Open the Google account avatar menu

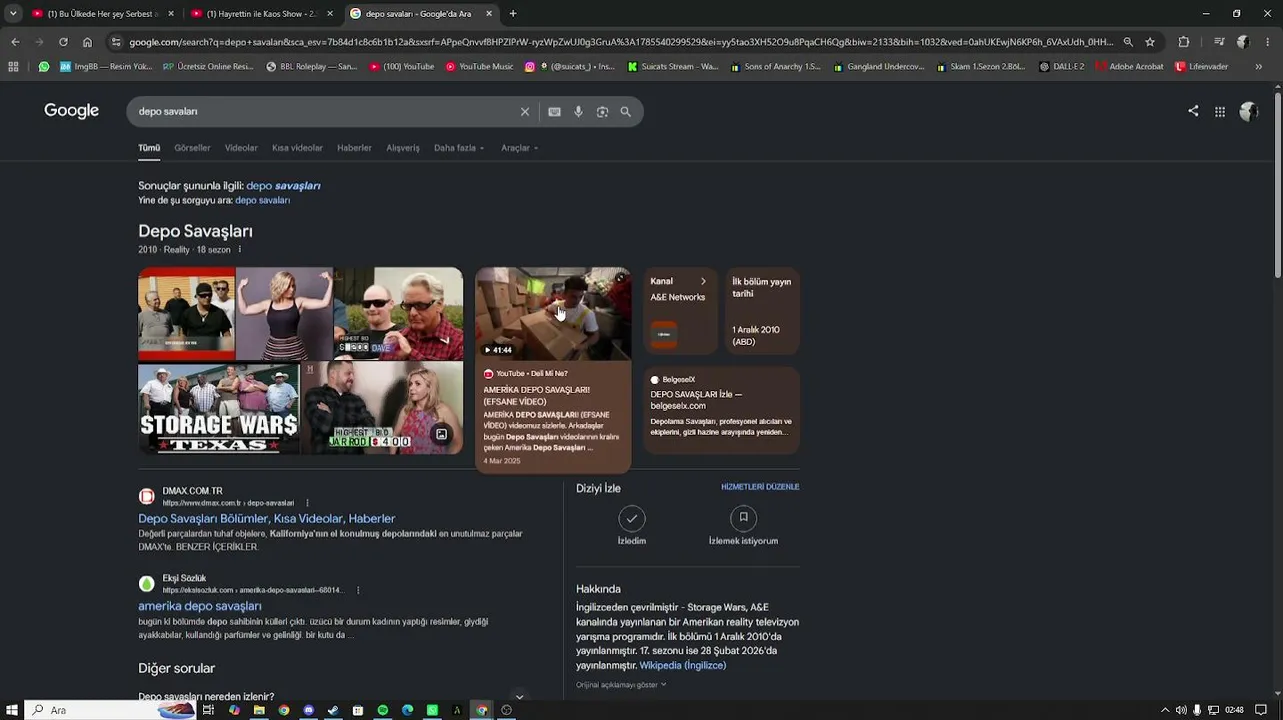click(1248, 112)
